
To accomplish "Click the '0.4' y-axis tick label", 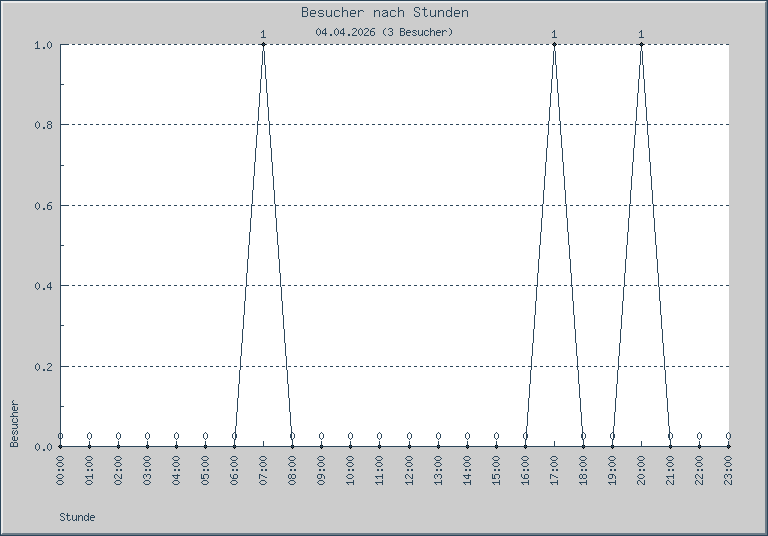I will point(43,286).
